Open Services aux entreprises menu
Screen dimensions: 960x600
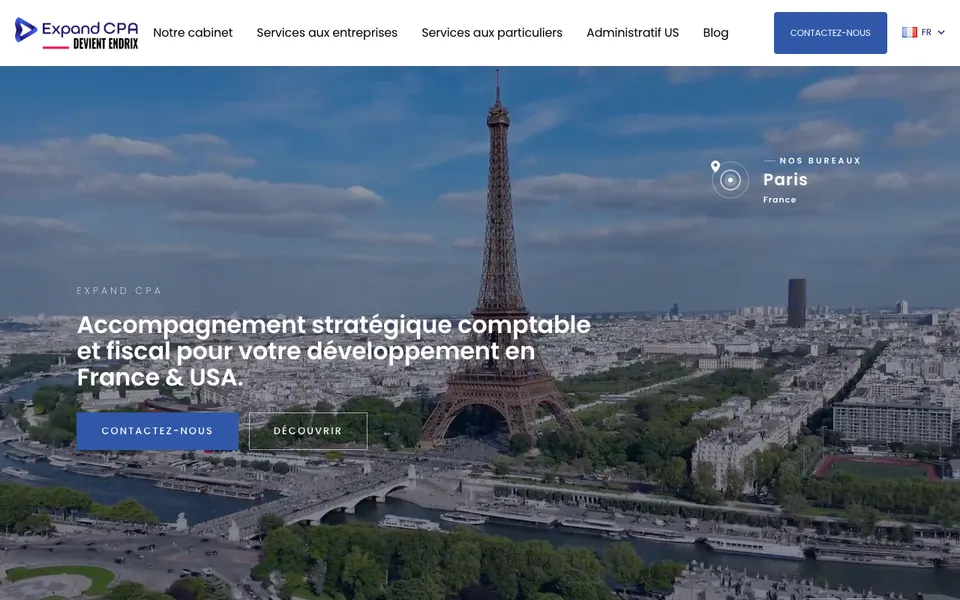[x=327, y=33]
